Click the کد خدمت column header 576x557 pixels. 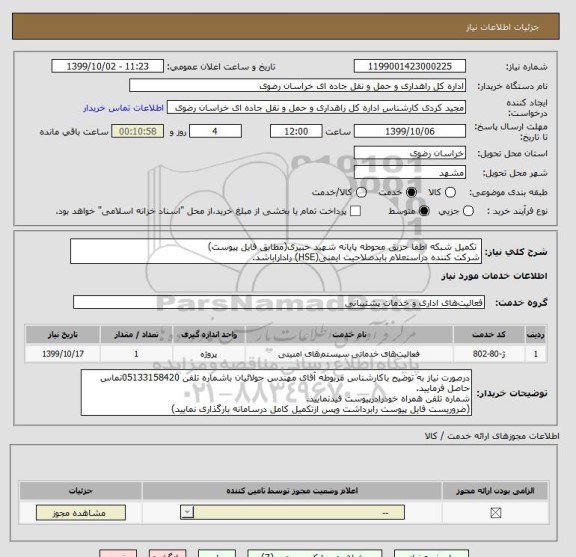click(x=489, y=334)
